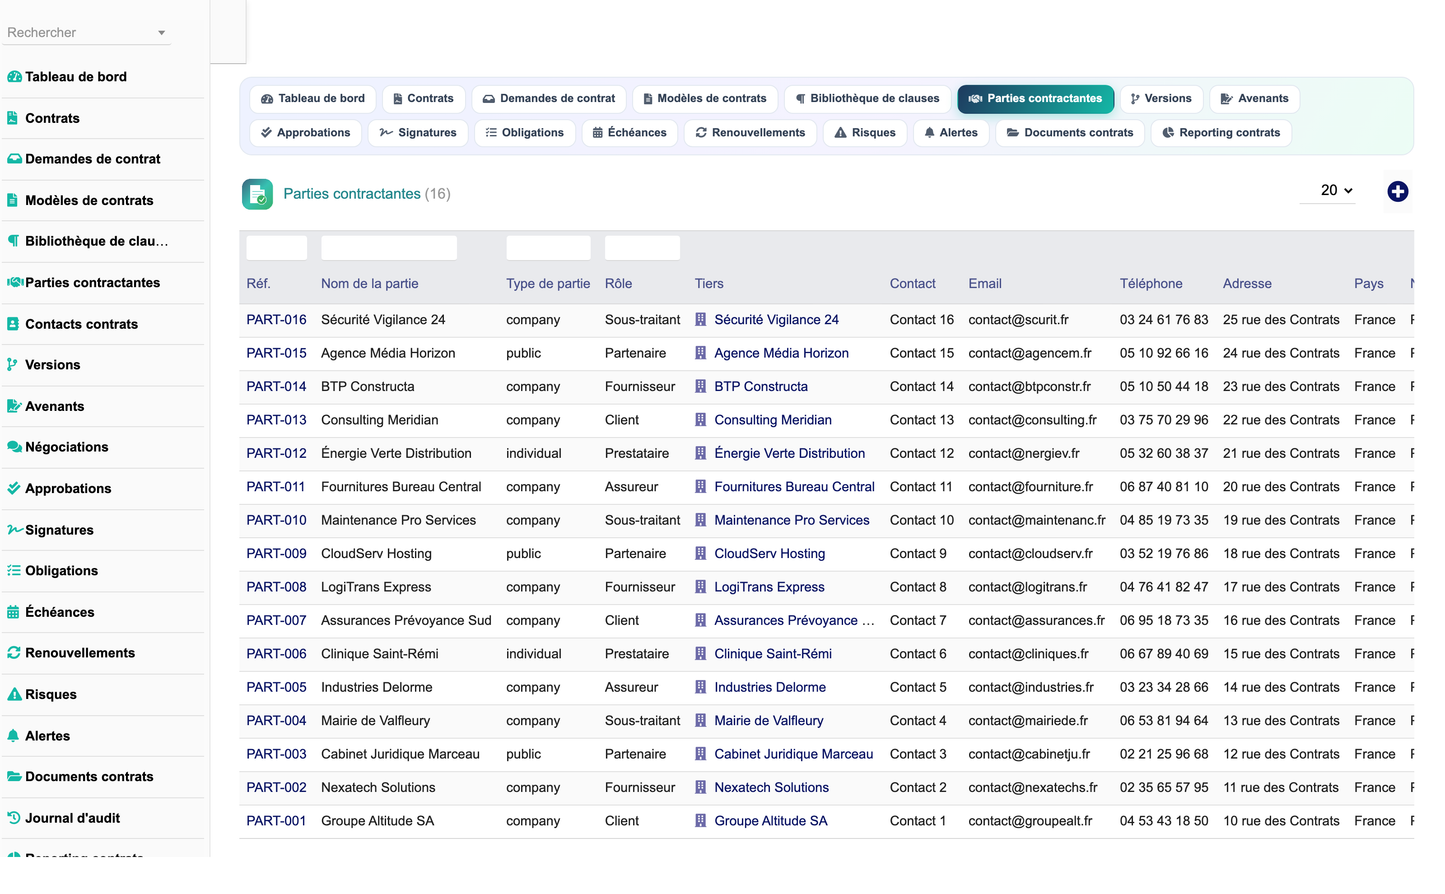The width and height of the screenshot is (1445, 894).
Task: Click the Obligations list icon in sidebar
Action: pyautogui.click(x=14, y=571)
